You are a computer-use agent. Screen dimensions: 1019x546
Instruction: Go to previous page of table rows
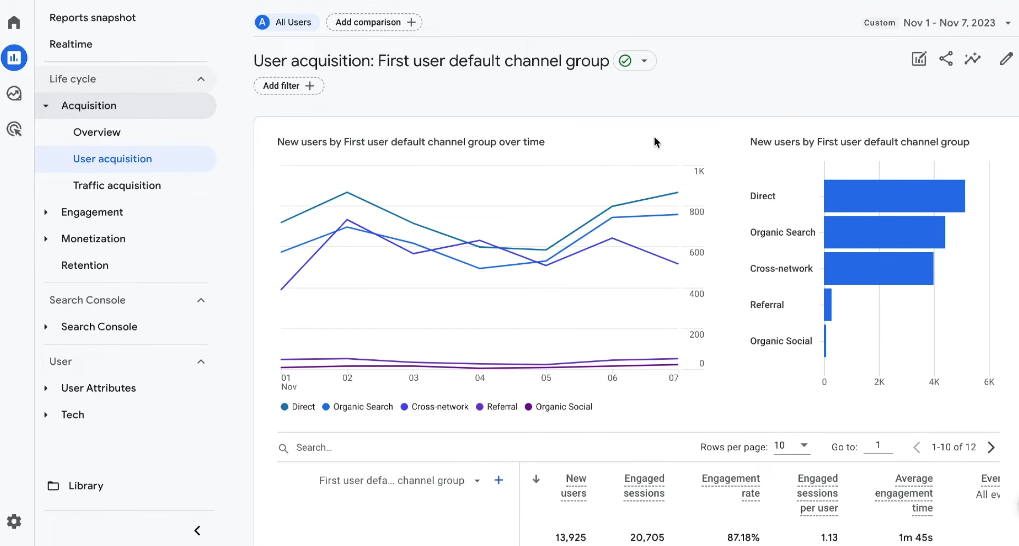point(916,447)
